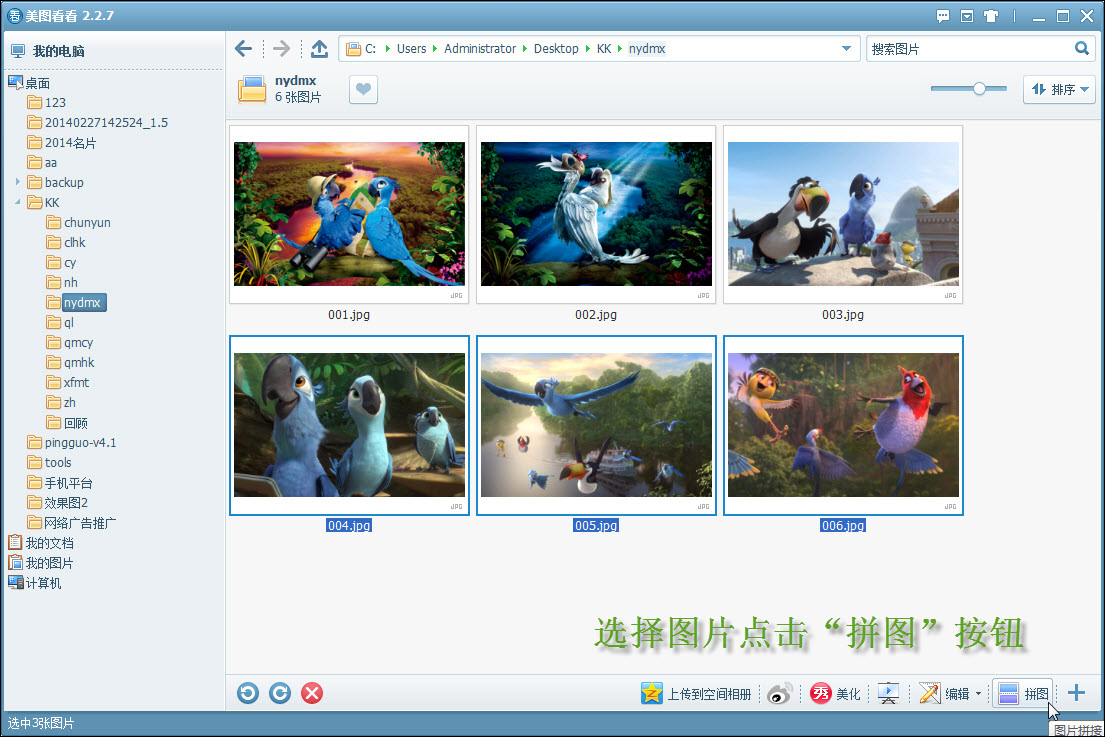Expand the backup folder tree node
The image size is (1105, 737).
[x=18, y=182]
